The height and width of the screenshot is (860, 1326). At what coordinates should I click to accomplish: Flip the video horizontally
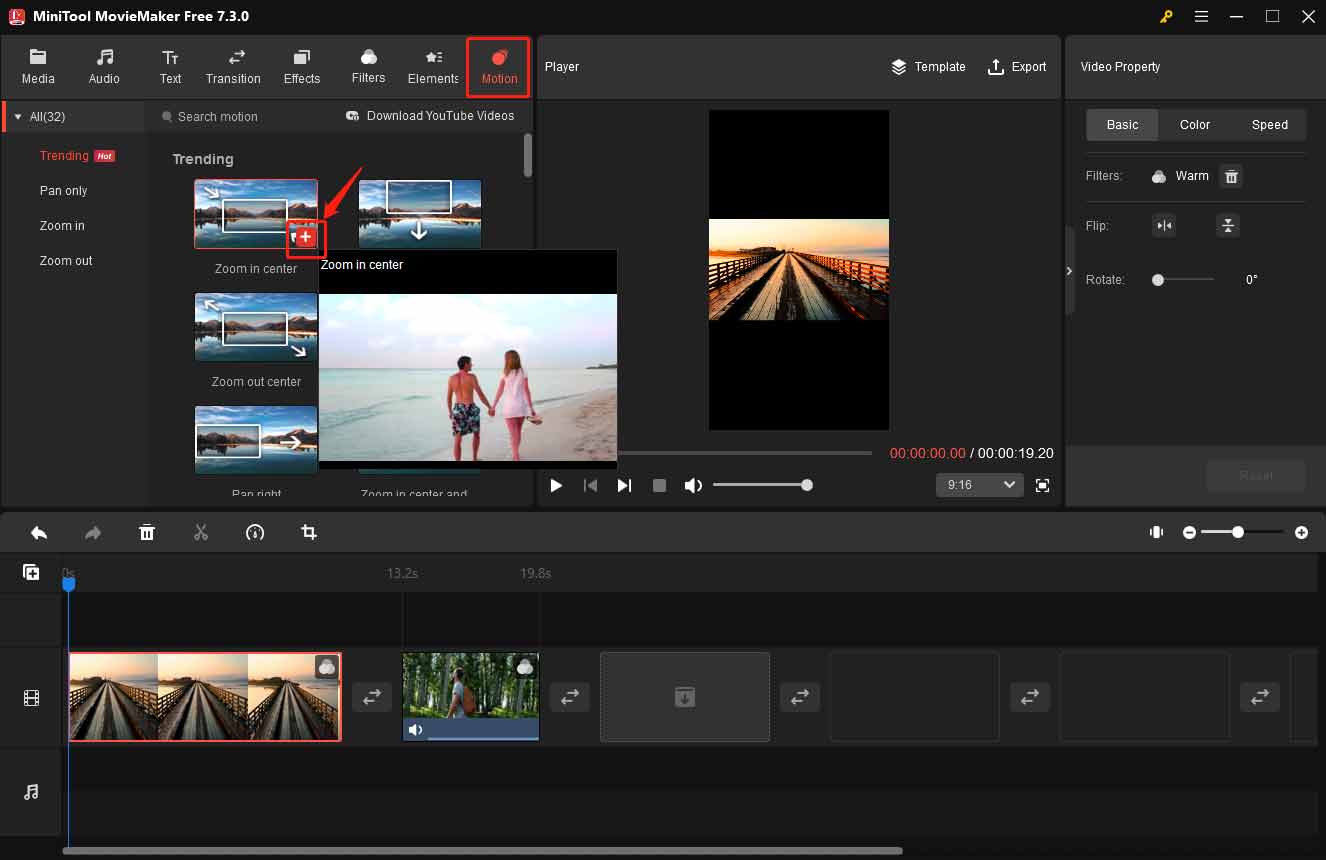pyautogui.click(x=1164, y=226)
